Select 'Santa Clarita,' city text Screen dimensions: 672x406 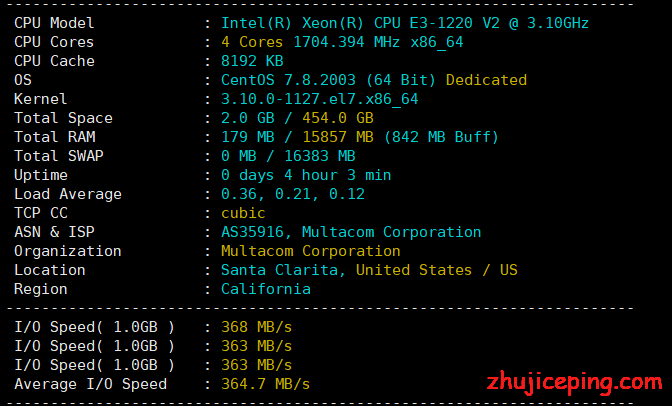(283, 270)
